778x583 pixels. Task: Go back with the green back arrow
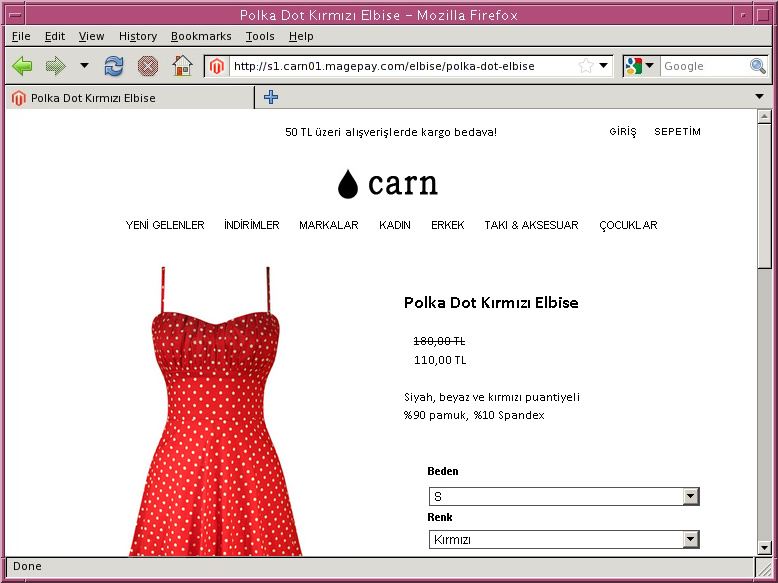(x=22, y=66)
